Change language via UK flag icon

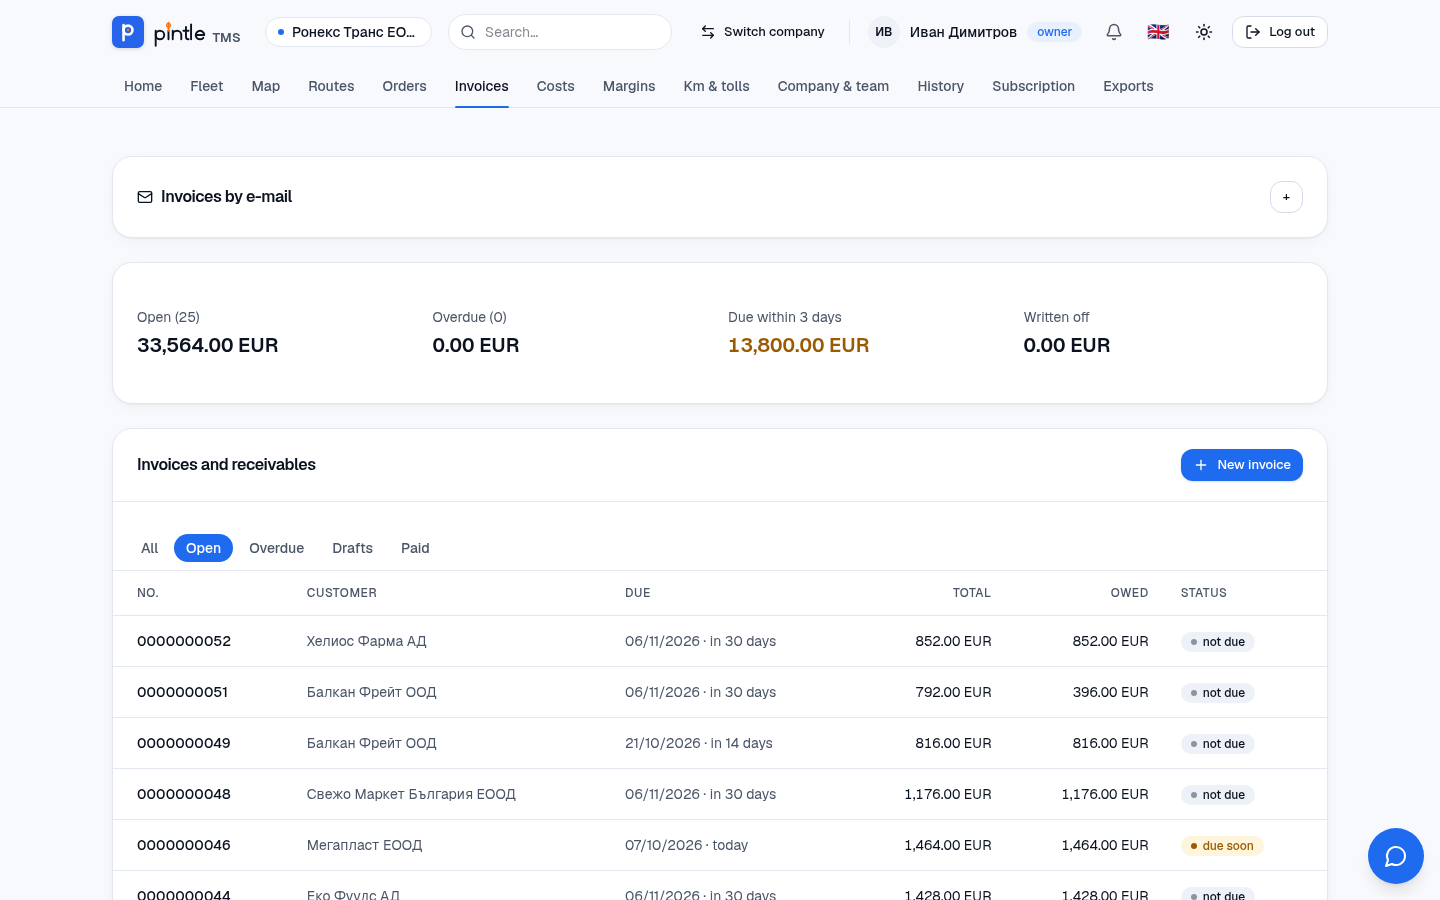click(1158, 32)
